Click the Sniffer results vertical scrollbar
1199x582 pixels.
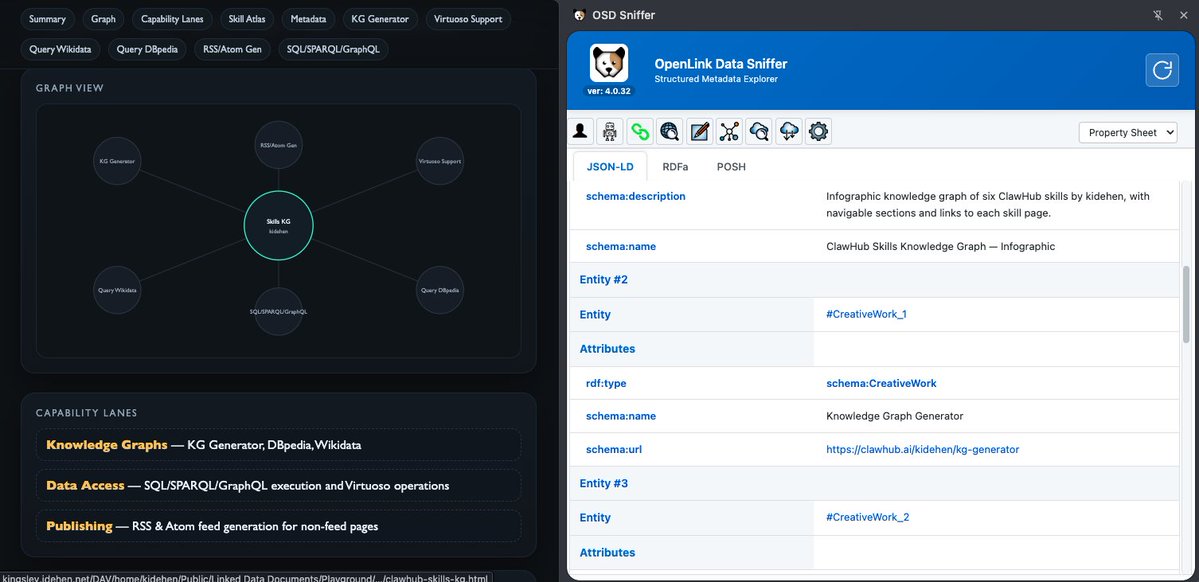point(1186,304)
